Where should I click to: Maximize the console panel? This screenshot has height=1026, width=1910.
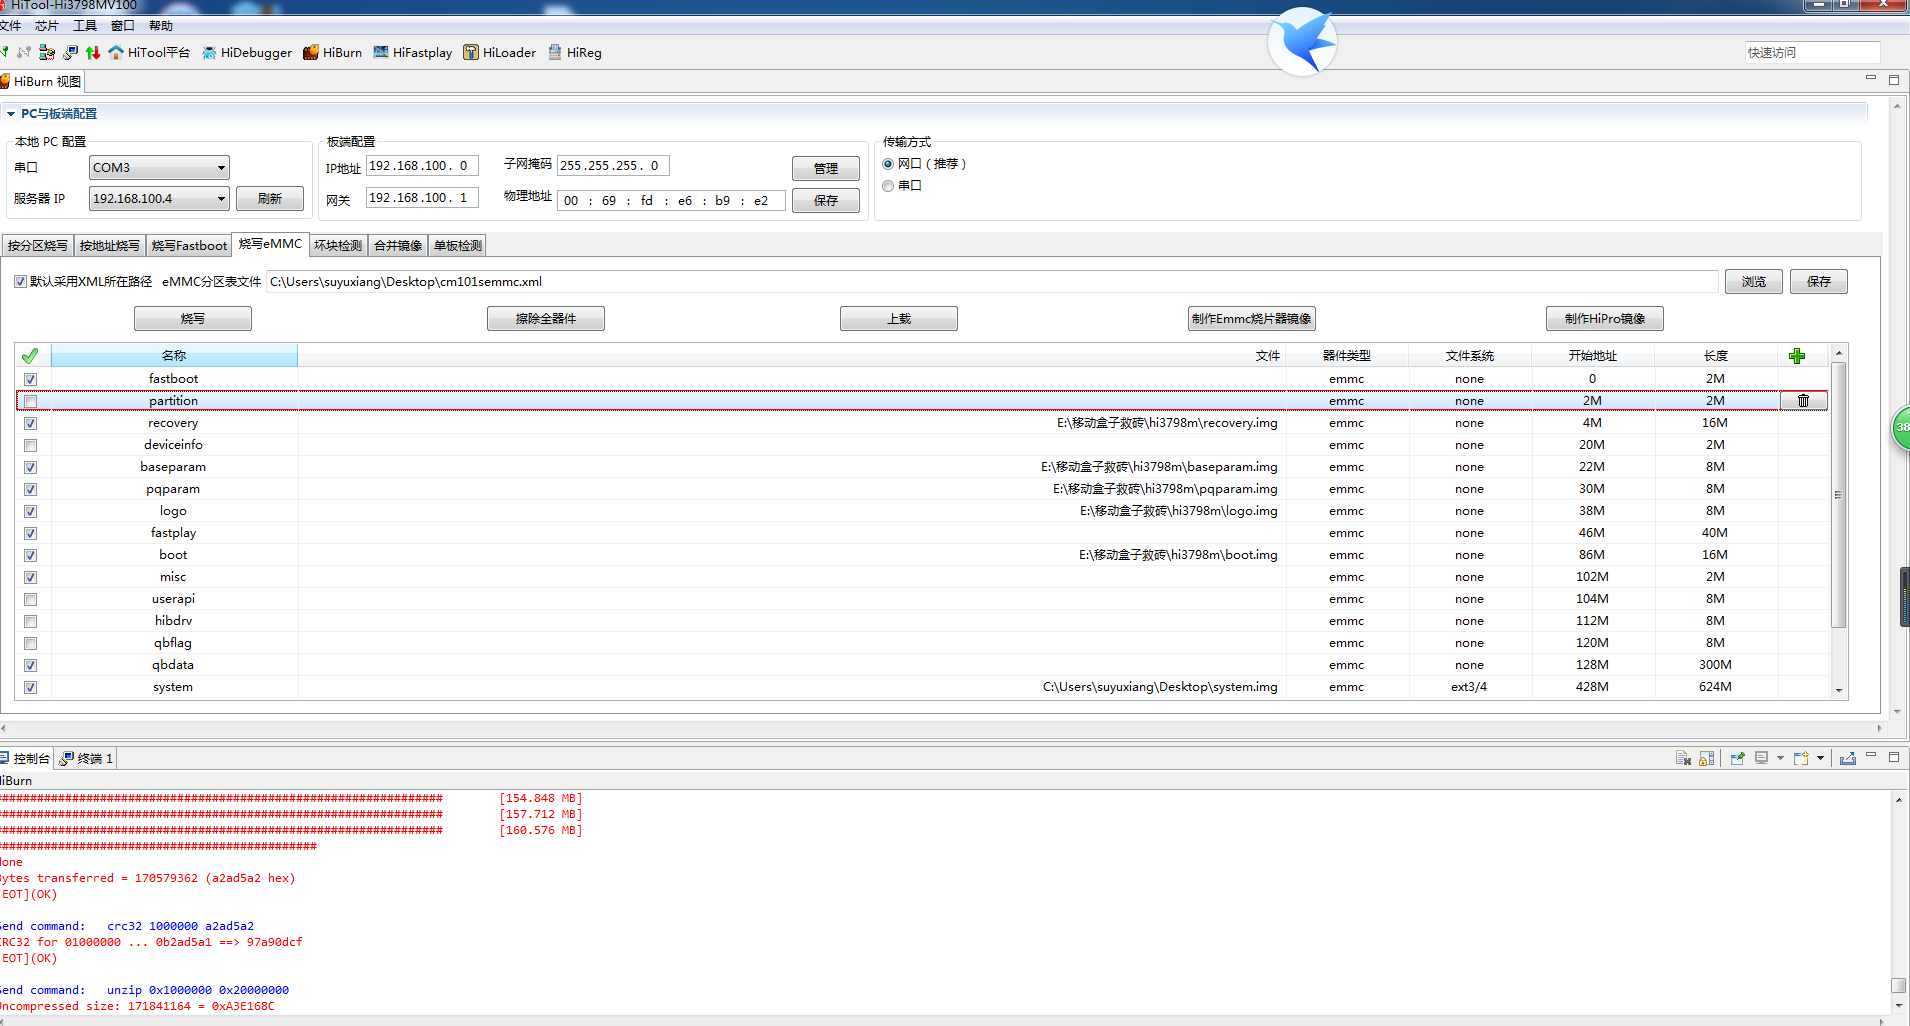[x=1894, y=757]
